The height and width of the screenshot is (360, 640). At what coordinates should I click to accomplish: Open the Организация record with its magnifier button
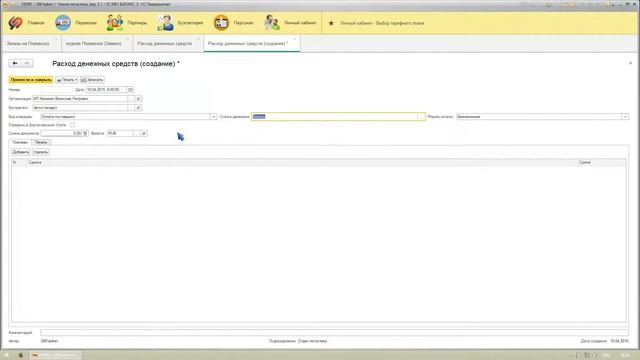[x=138, y=99]
